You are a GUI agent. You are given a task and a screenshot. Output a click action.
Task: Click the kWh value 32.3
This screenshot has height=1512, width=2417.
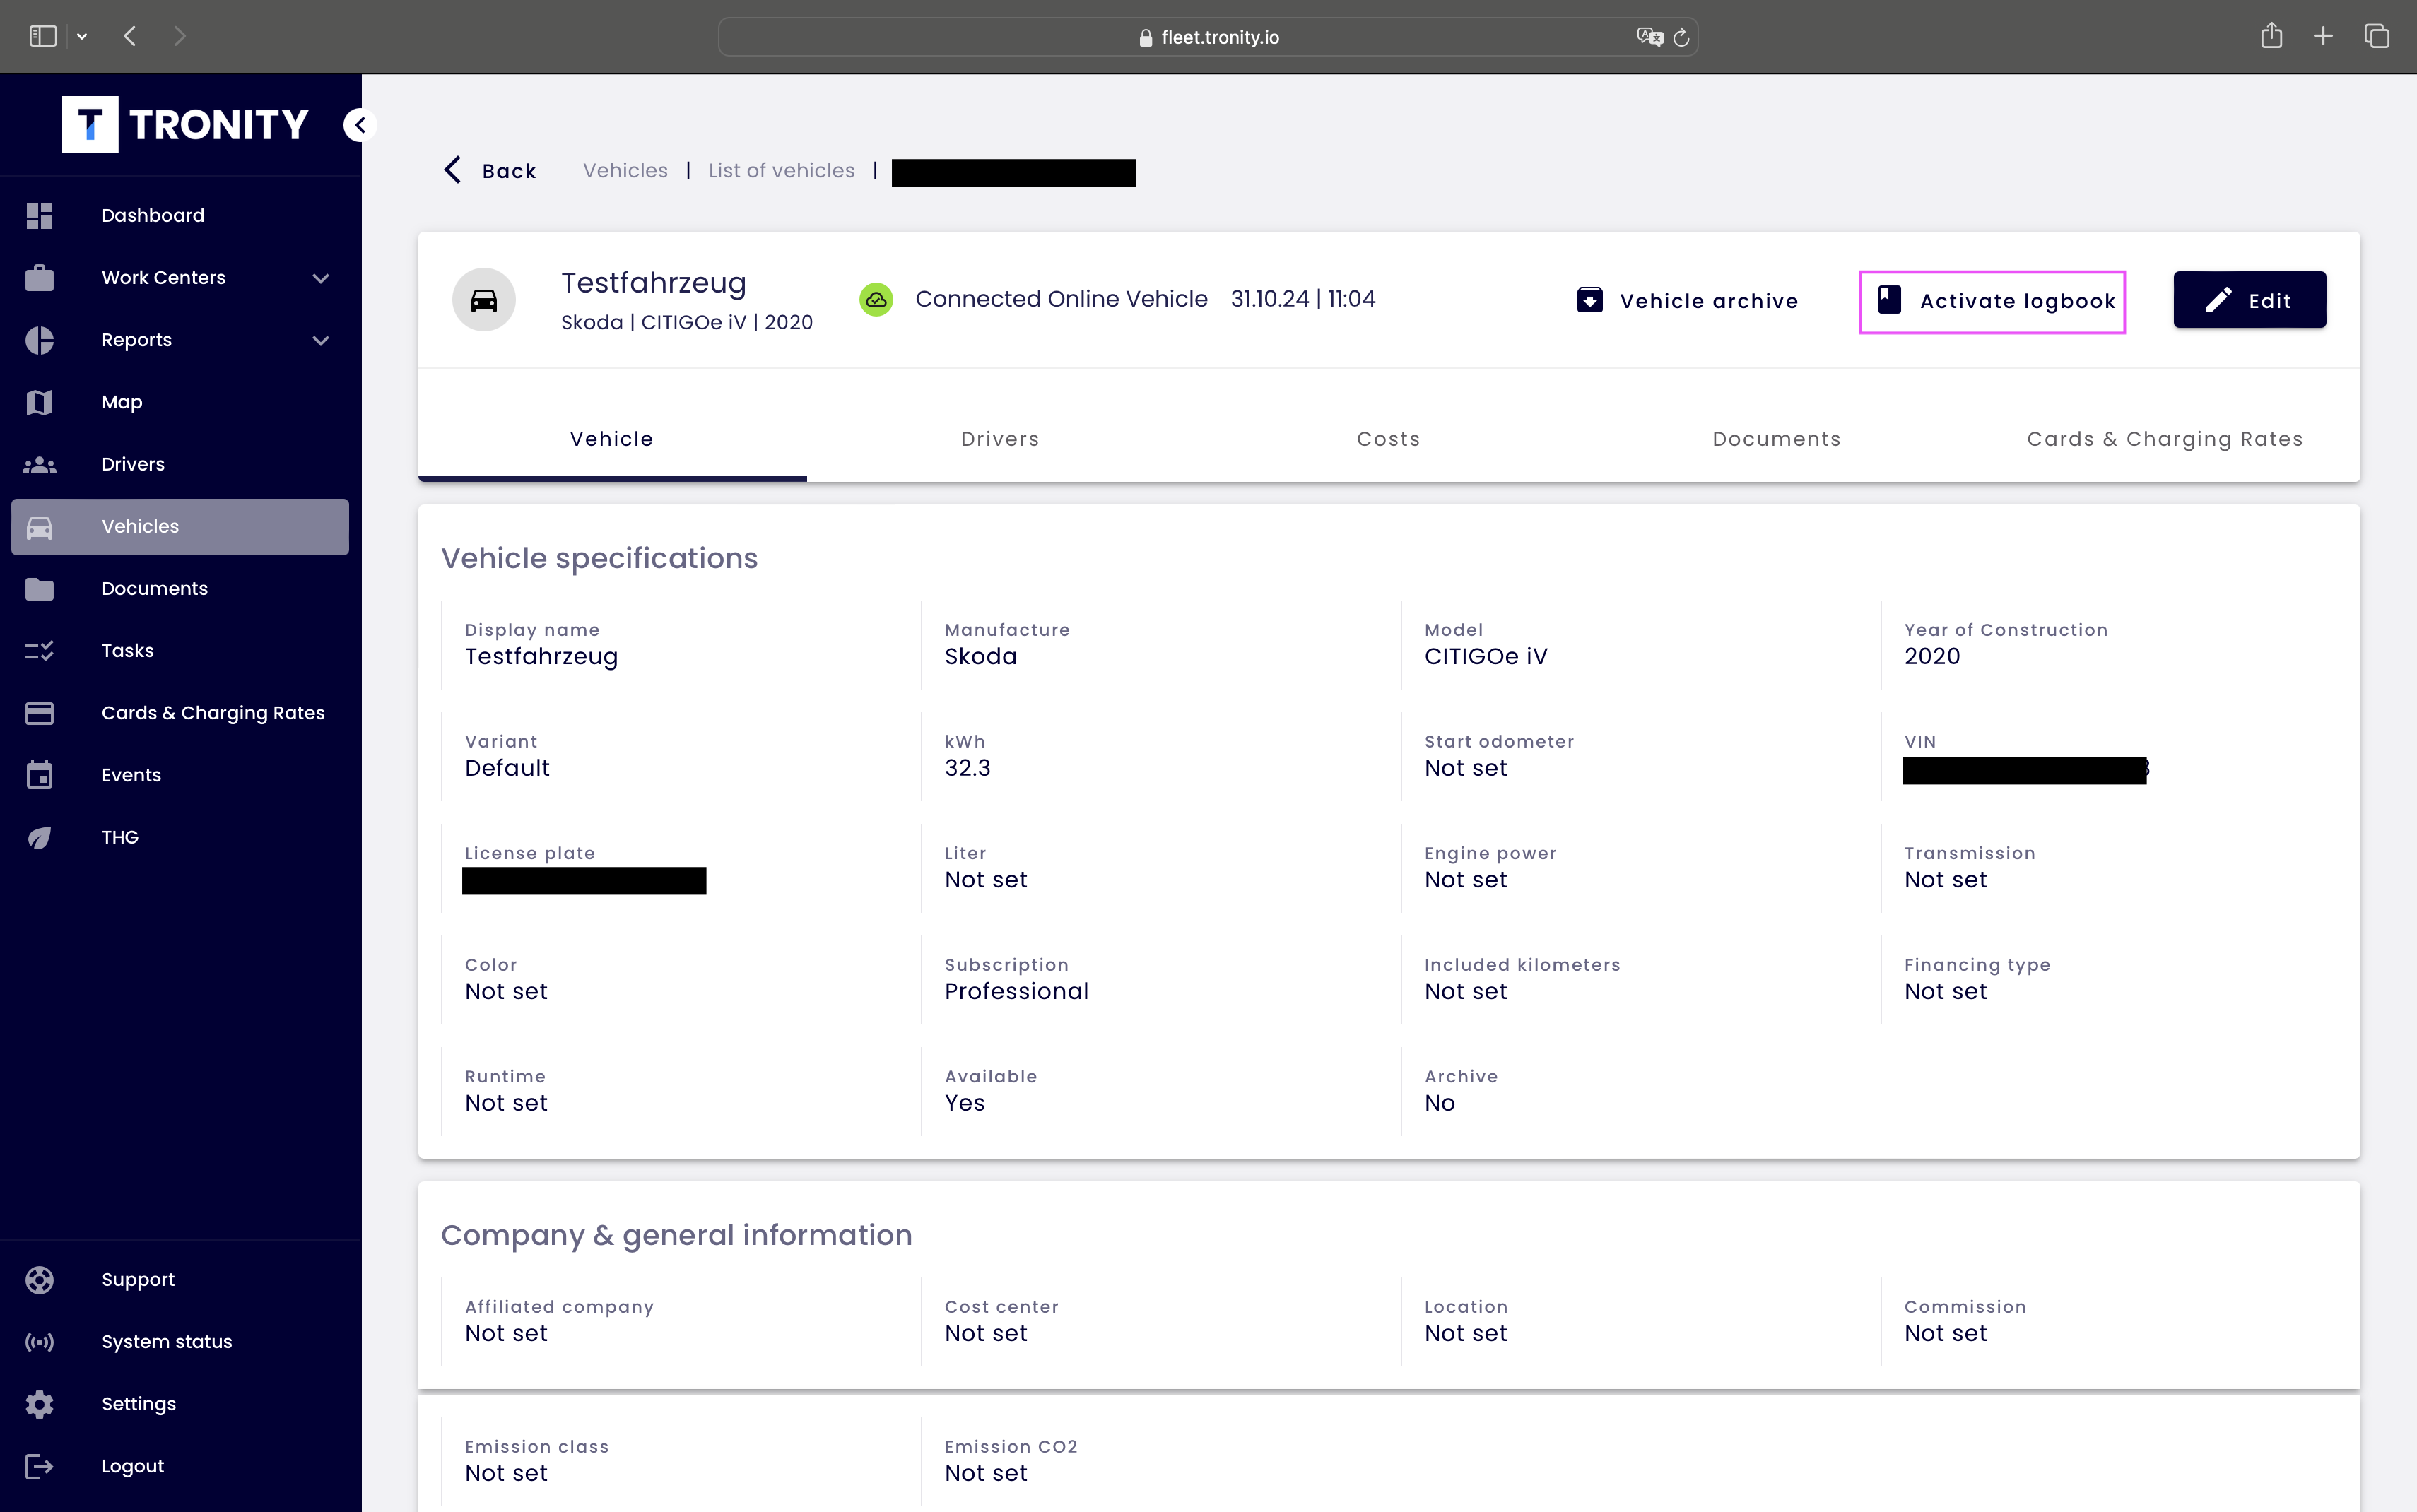click(x=967, y=768)
